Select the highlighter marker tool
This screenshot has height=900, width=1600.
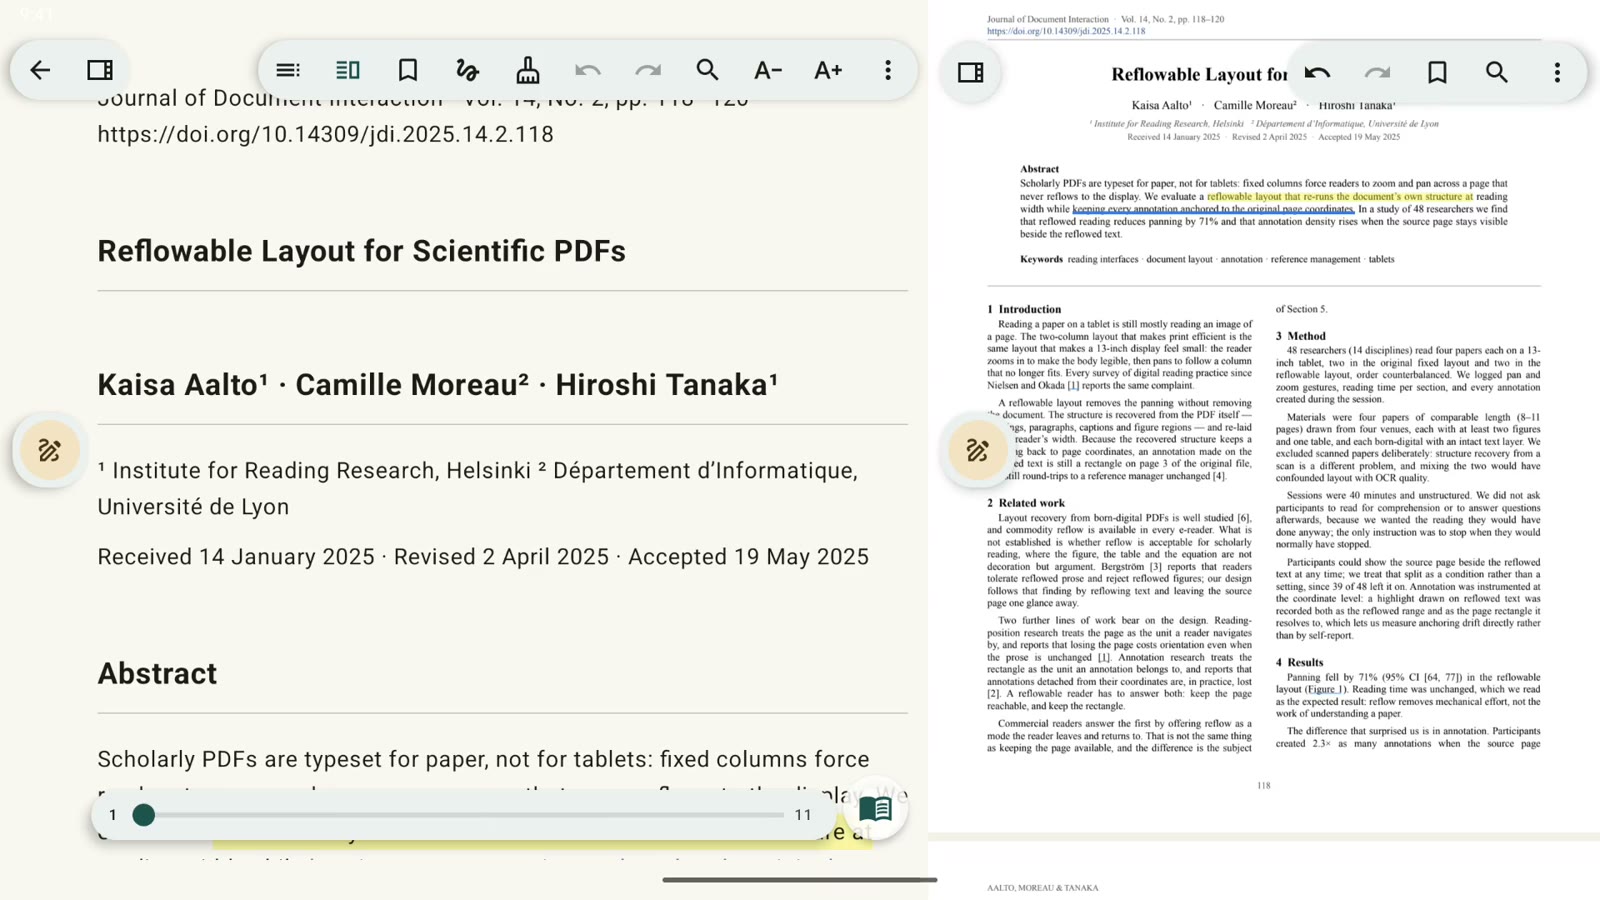pyautogui.click(x=528, y=70)
